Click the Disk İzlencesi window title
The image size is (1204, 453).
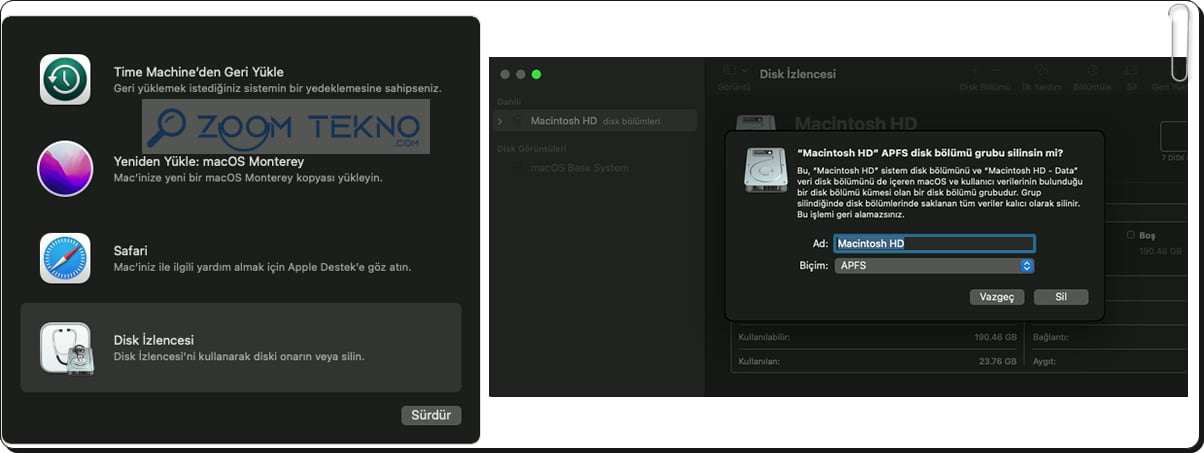coord(798,74)
